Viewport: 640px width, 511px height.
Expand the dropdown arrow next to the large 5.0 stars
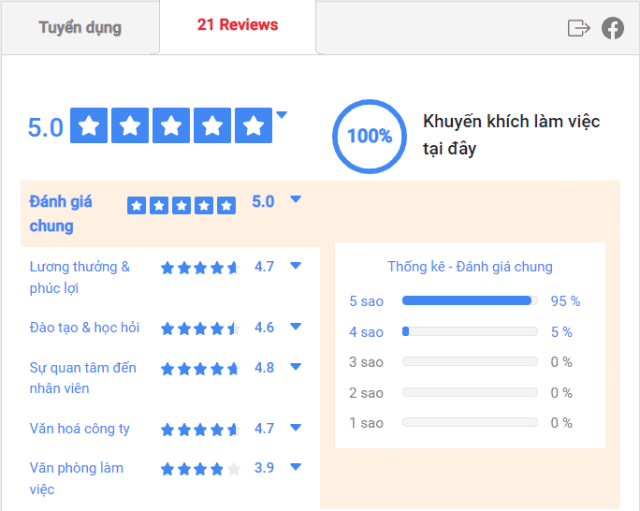tap(282, 115)
